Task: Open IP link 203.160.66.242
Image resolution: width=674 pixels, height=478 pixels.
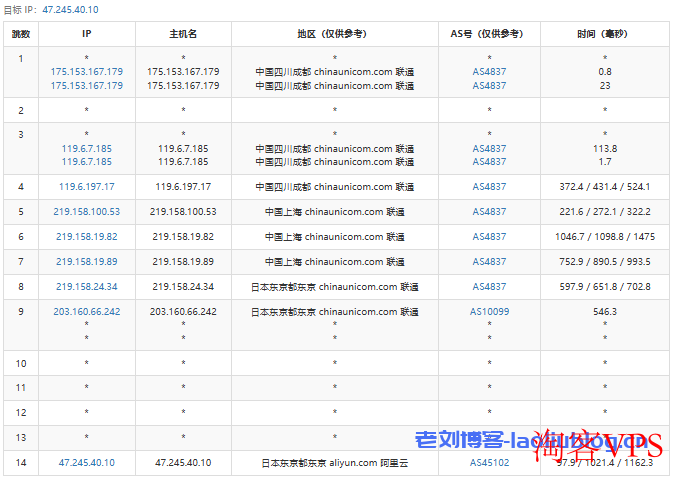Action: coord(87,311)
